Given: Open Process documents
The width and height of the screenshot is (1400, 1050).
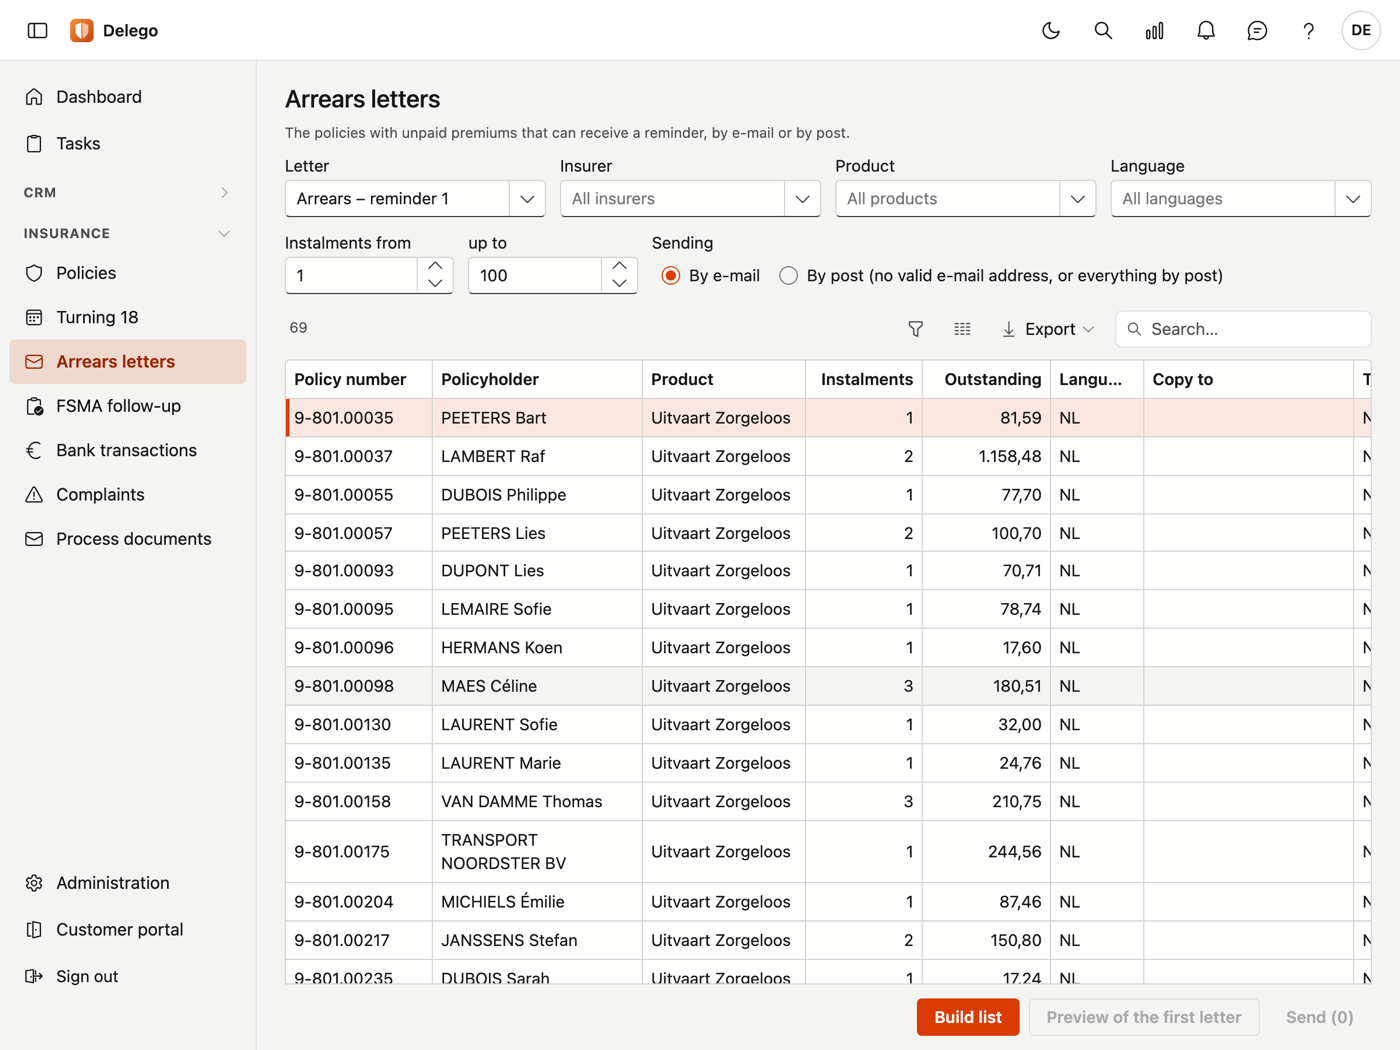Looking at the screenshot, I should (128, 539).
